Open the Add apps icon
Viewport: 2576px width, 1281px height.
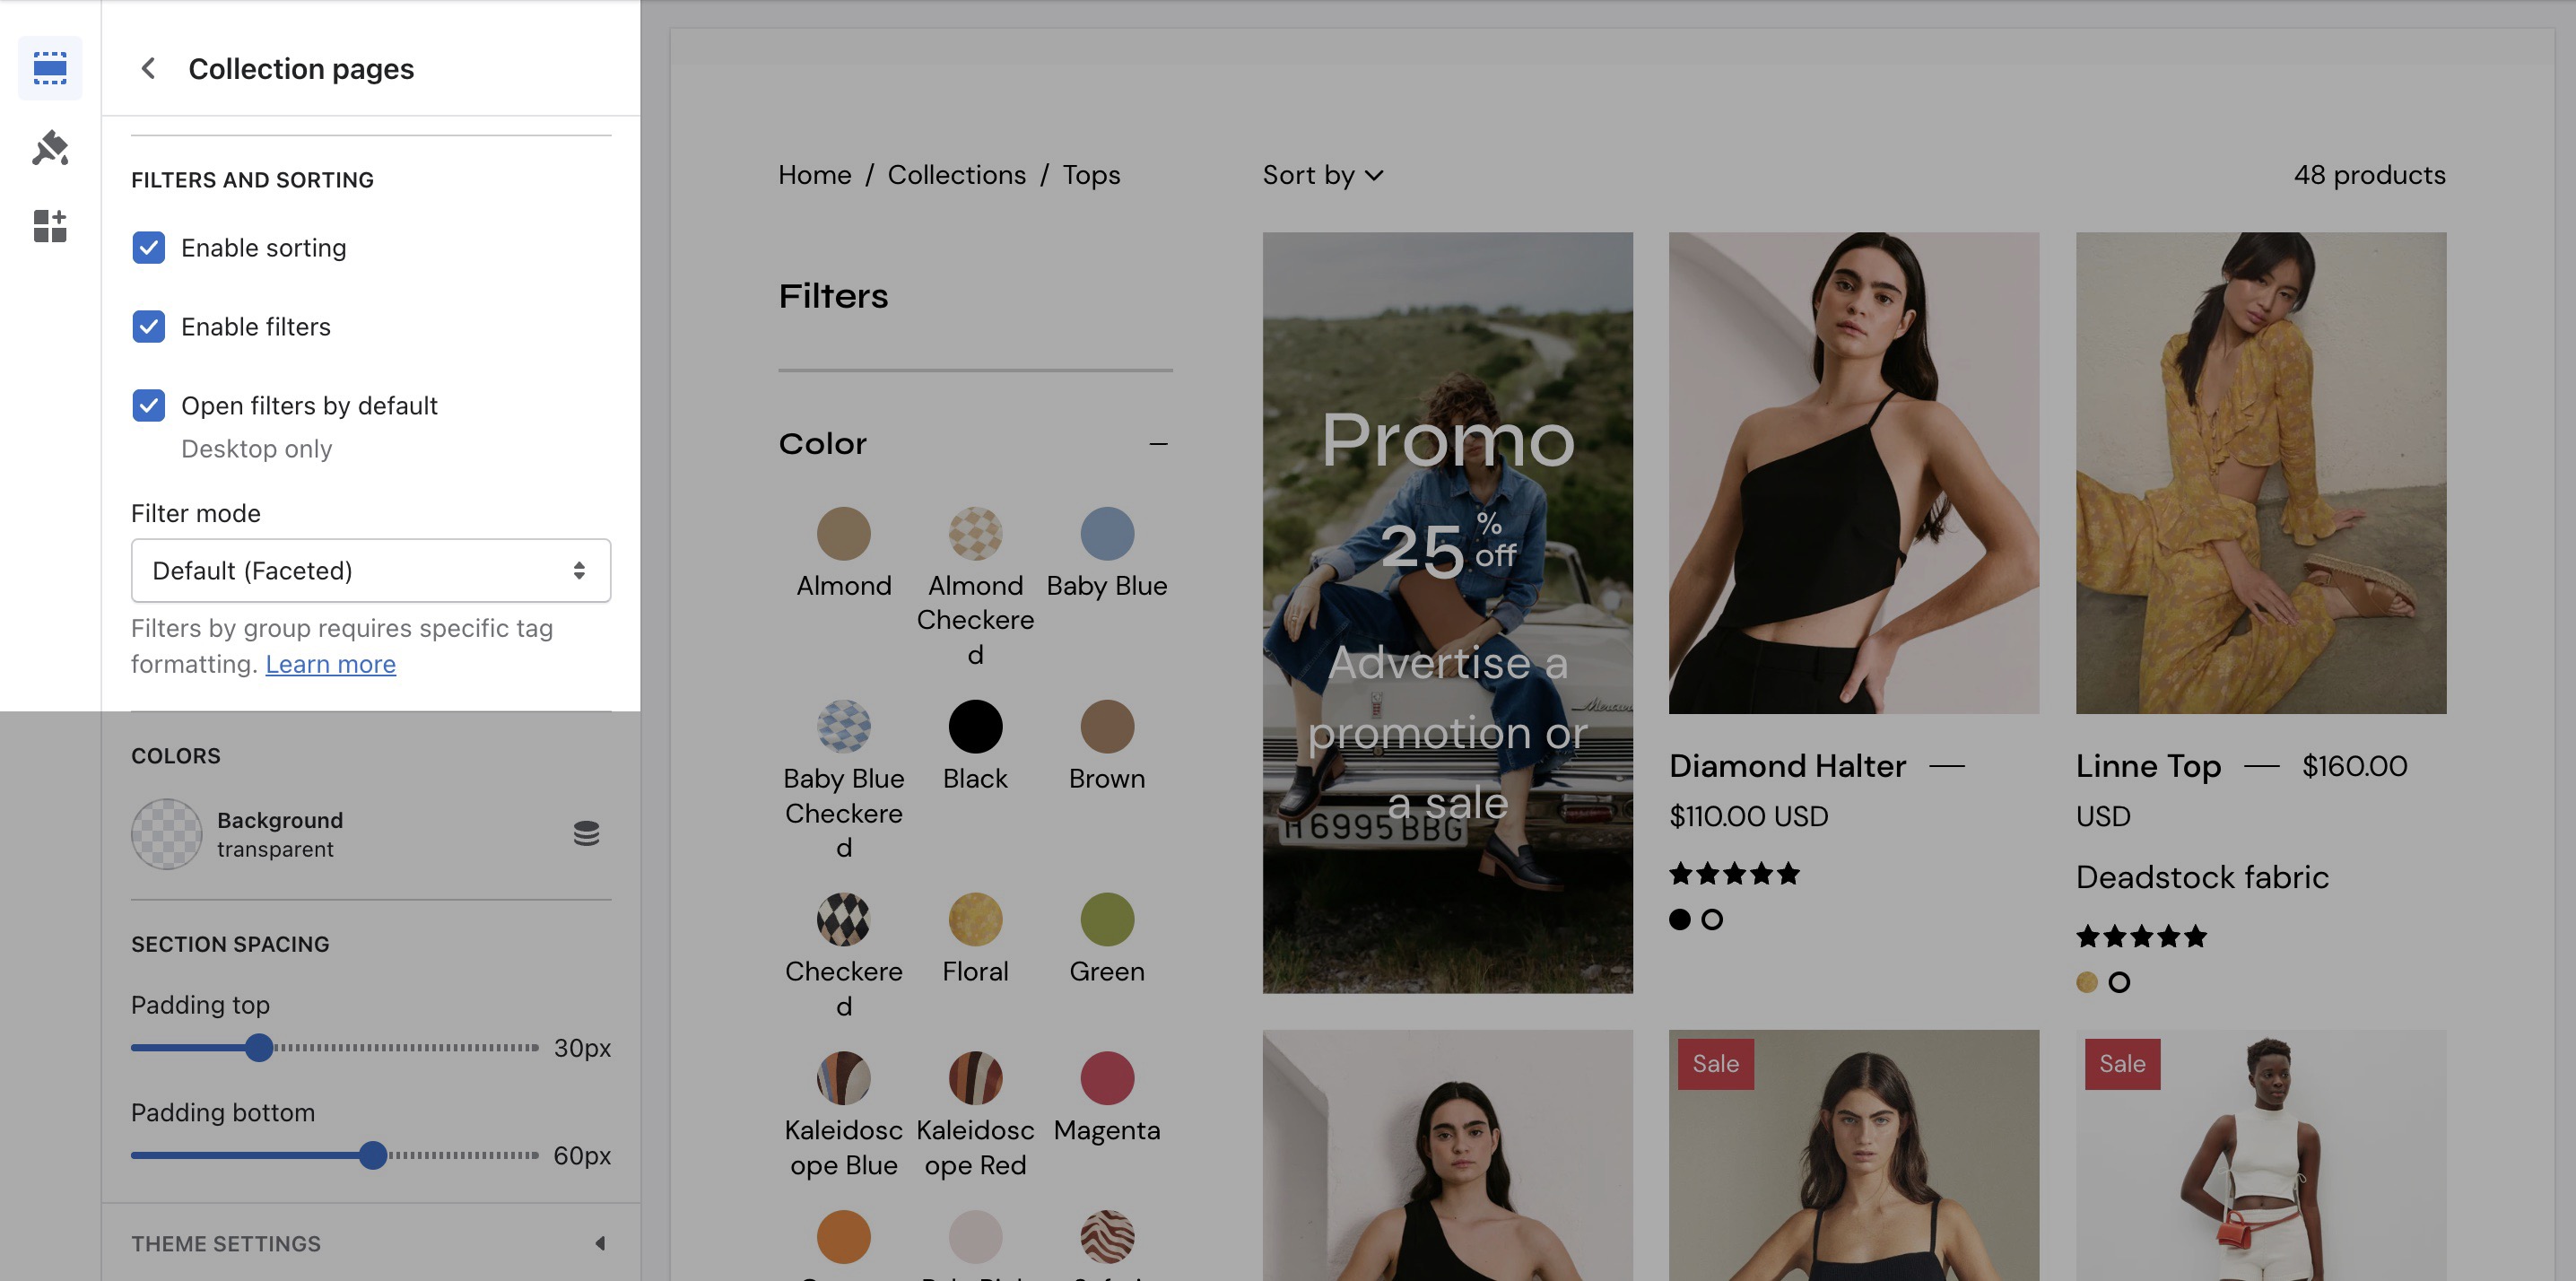50,226
